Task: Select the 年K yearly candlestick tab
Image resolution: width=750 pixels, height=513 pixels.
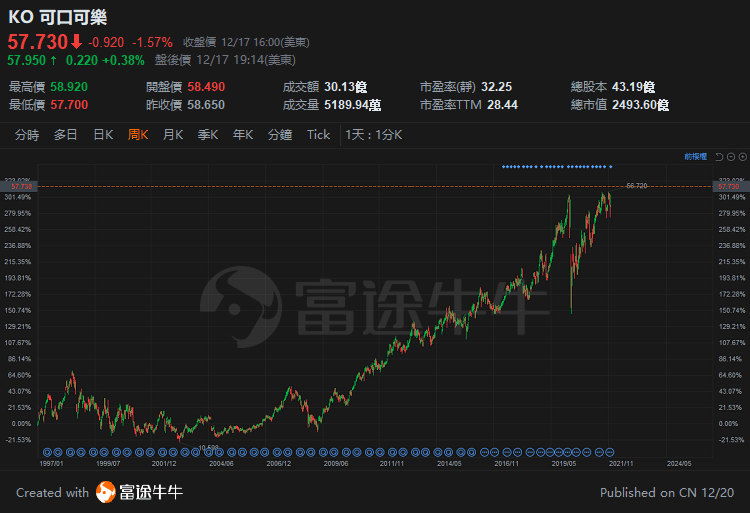Action: click(x=243, y=135)
